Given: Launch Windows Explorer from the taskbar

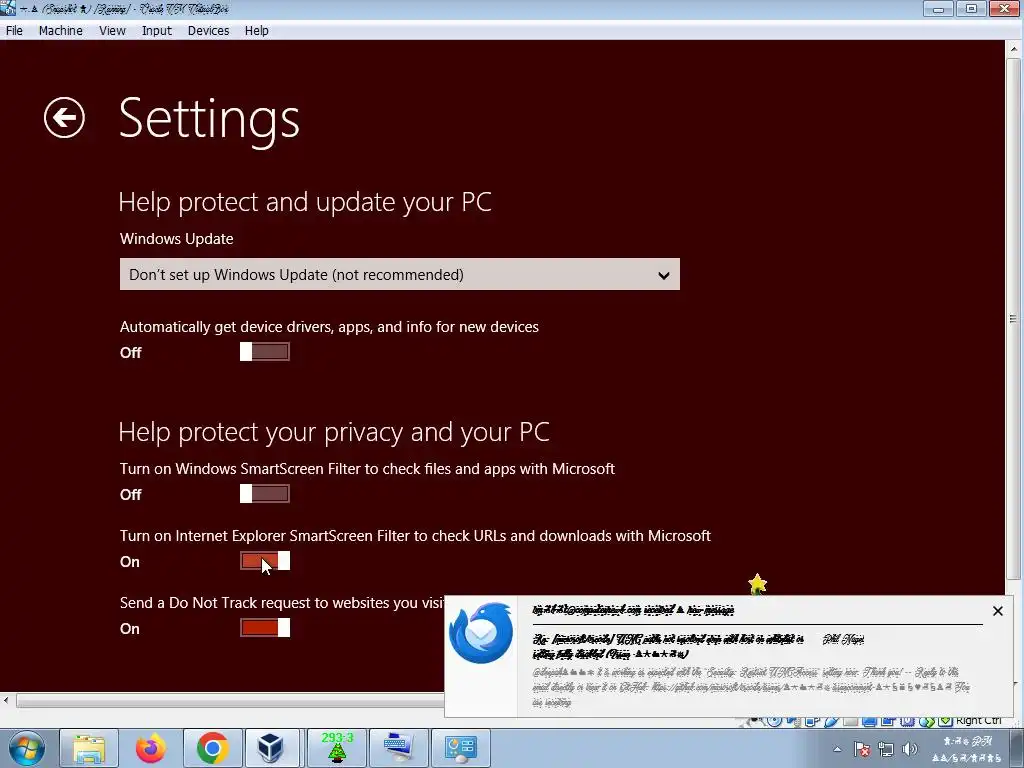Looking at the screenshot, I should (89, 748).
